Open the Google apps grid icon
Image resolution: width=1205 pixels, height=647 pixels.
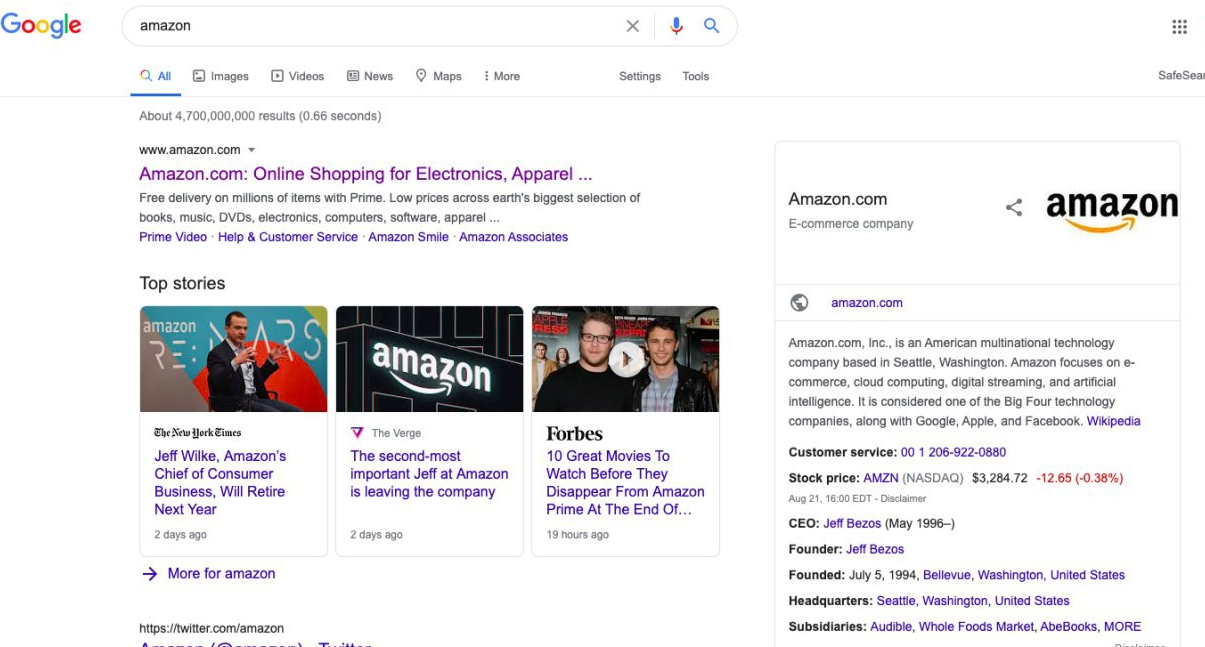pos(1179,27)
